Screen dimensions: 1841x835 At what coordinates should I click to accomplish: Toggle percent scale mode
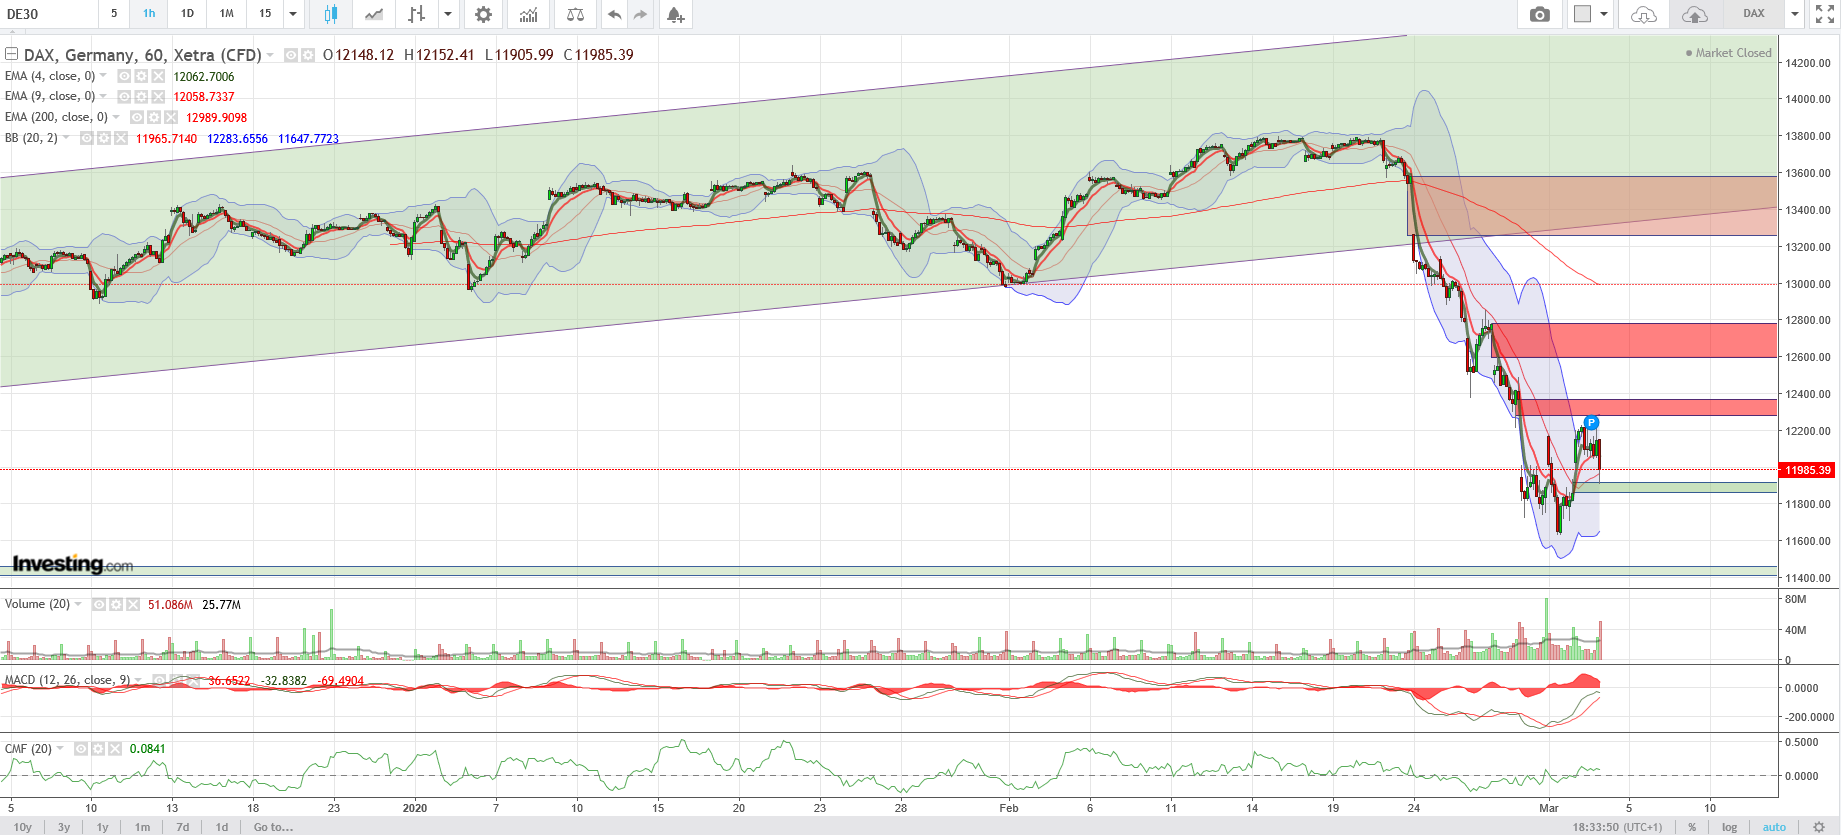point(1692,827)
